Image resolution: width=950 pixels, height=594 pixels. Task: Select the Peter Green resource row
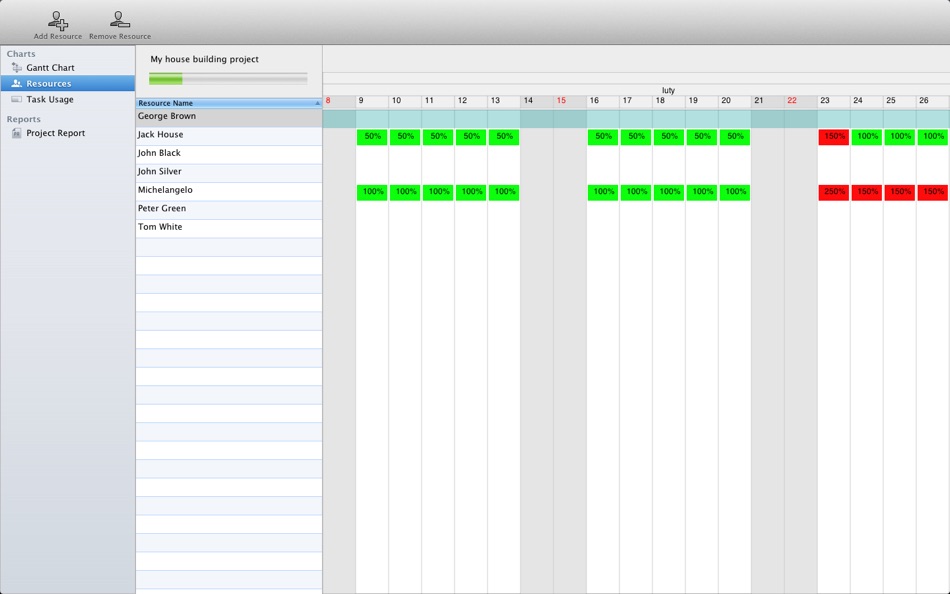[x=228, y=210]
